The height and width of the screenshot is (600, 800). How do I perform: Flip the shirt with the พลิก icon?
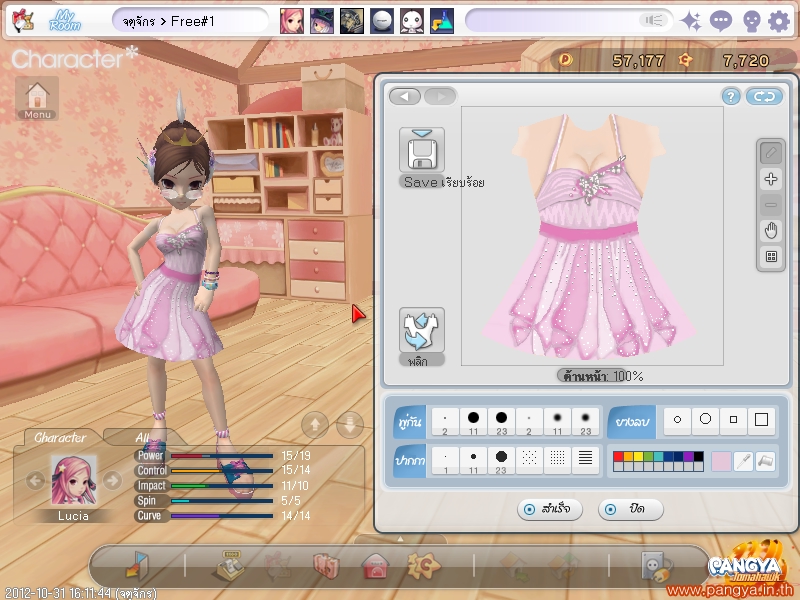click(421, 330)
